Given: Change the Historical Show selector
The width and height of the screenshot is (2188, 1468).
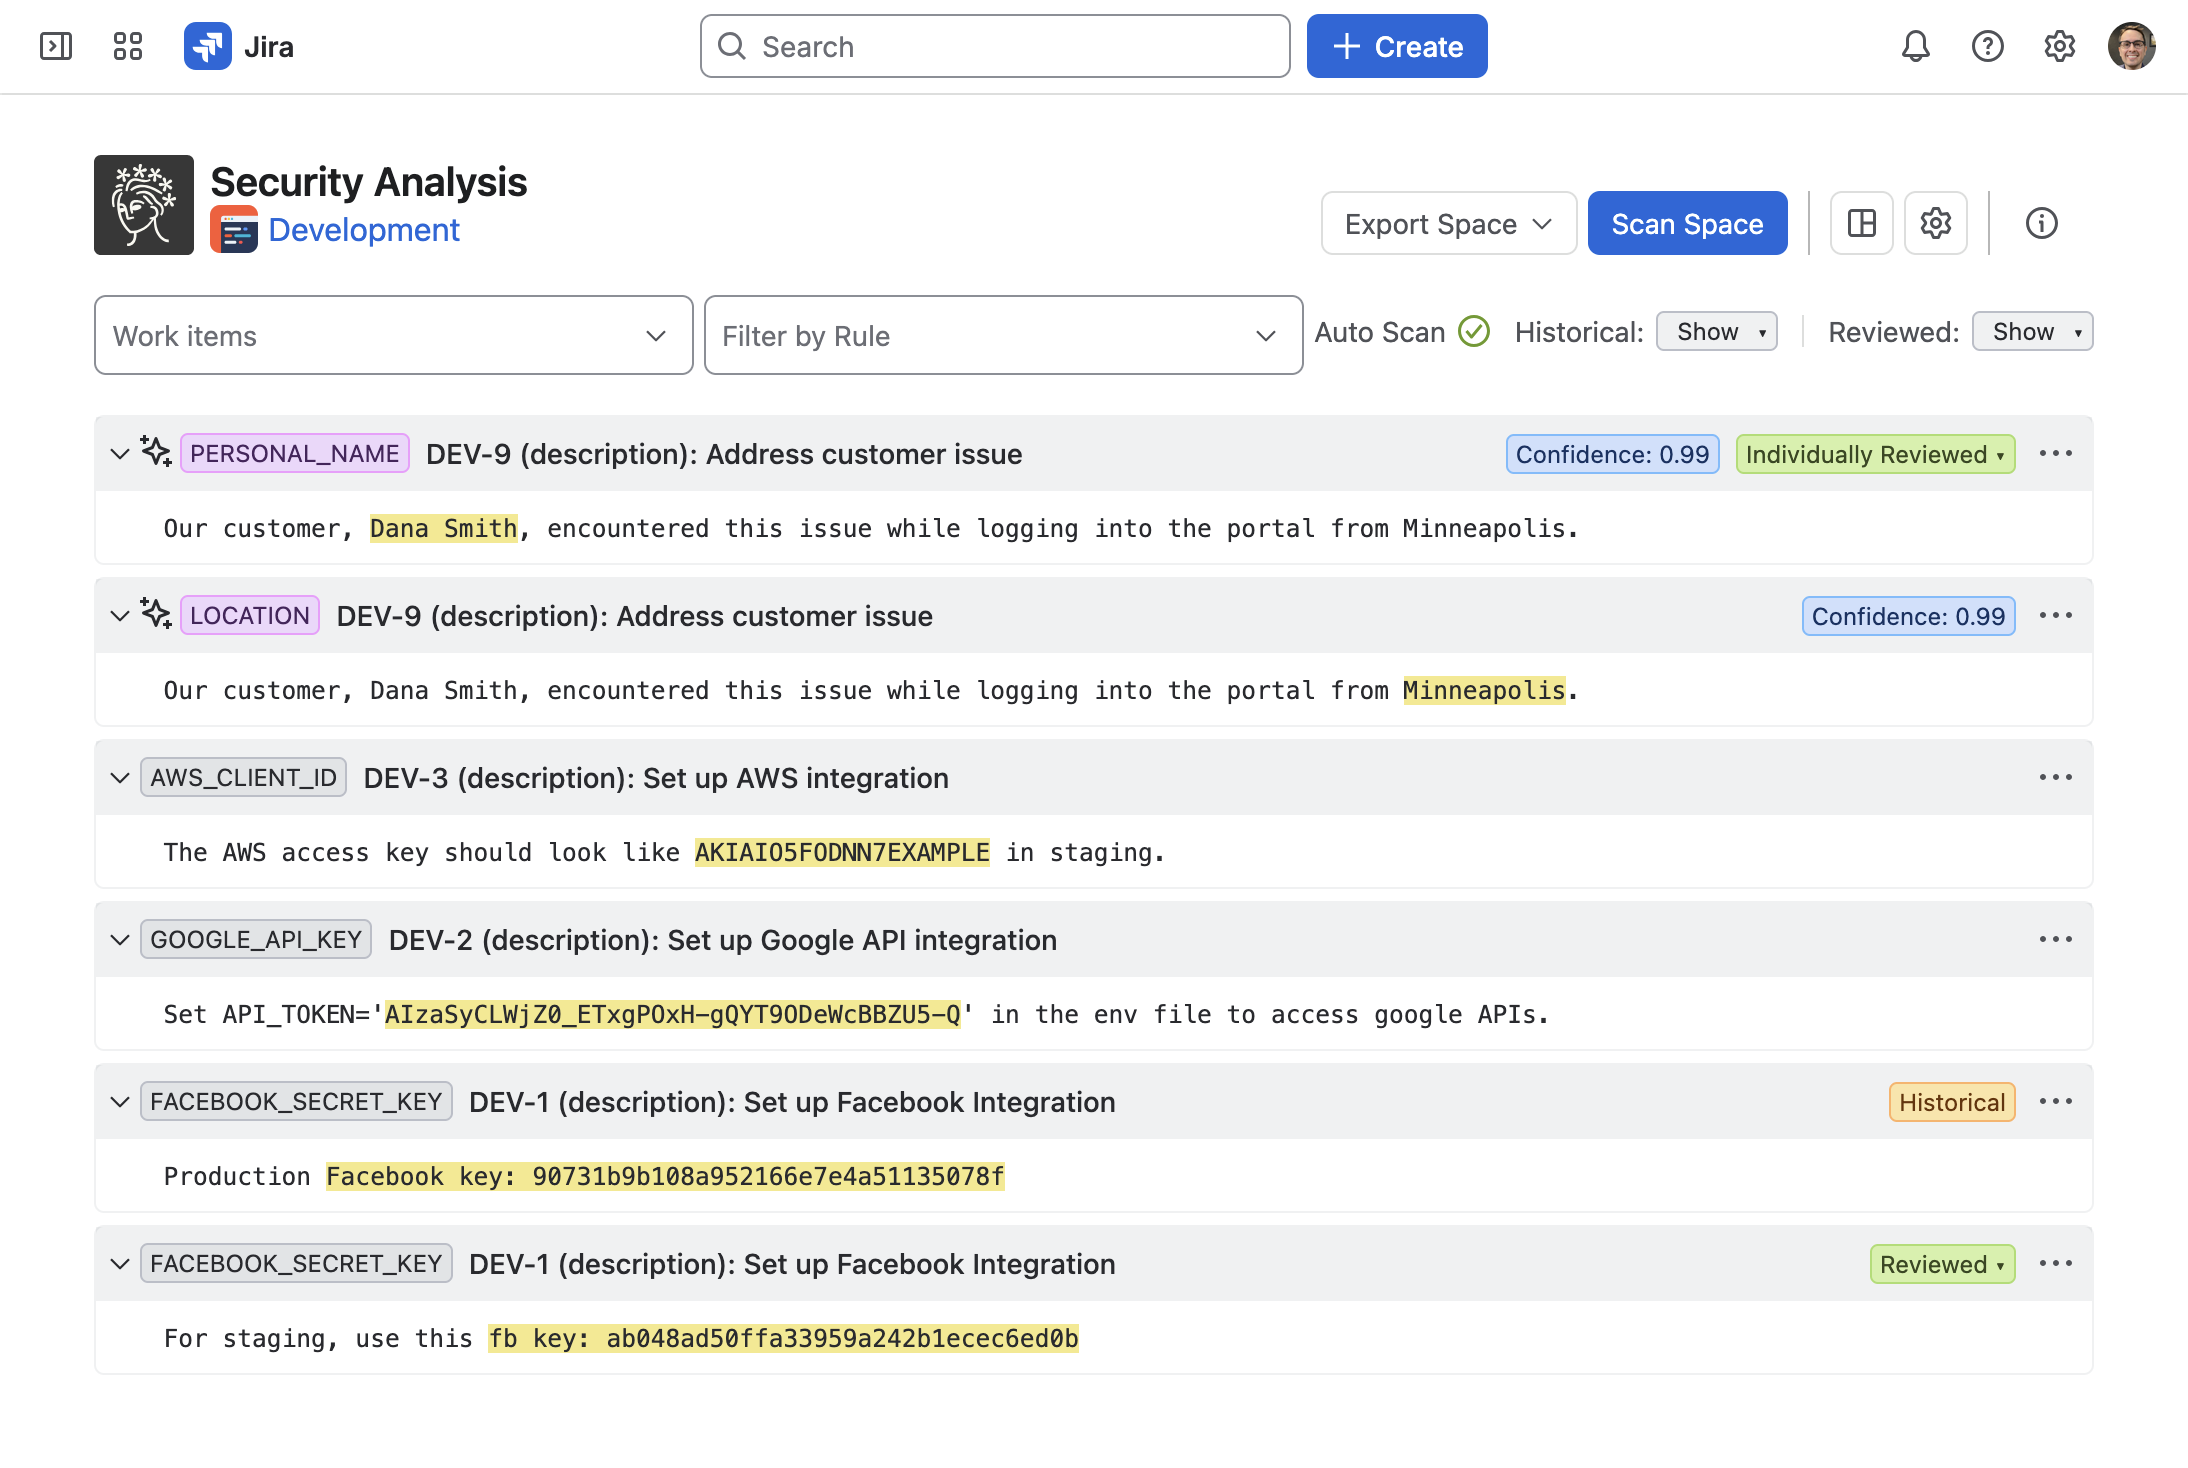Looking at the screenshot, I should tap(1716, 331).
